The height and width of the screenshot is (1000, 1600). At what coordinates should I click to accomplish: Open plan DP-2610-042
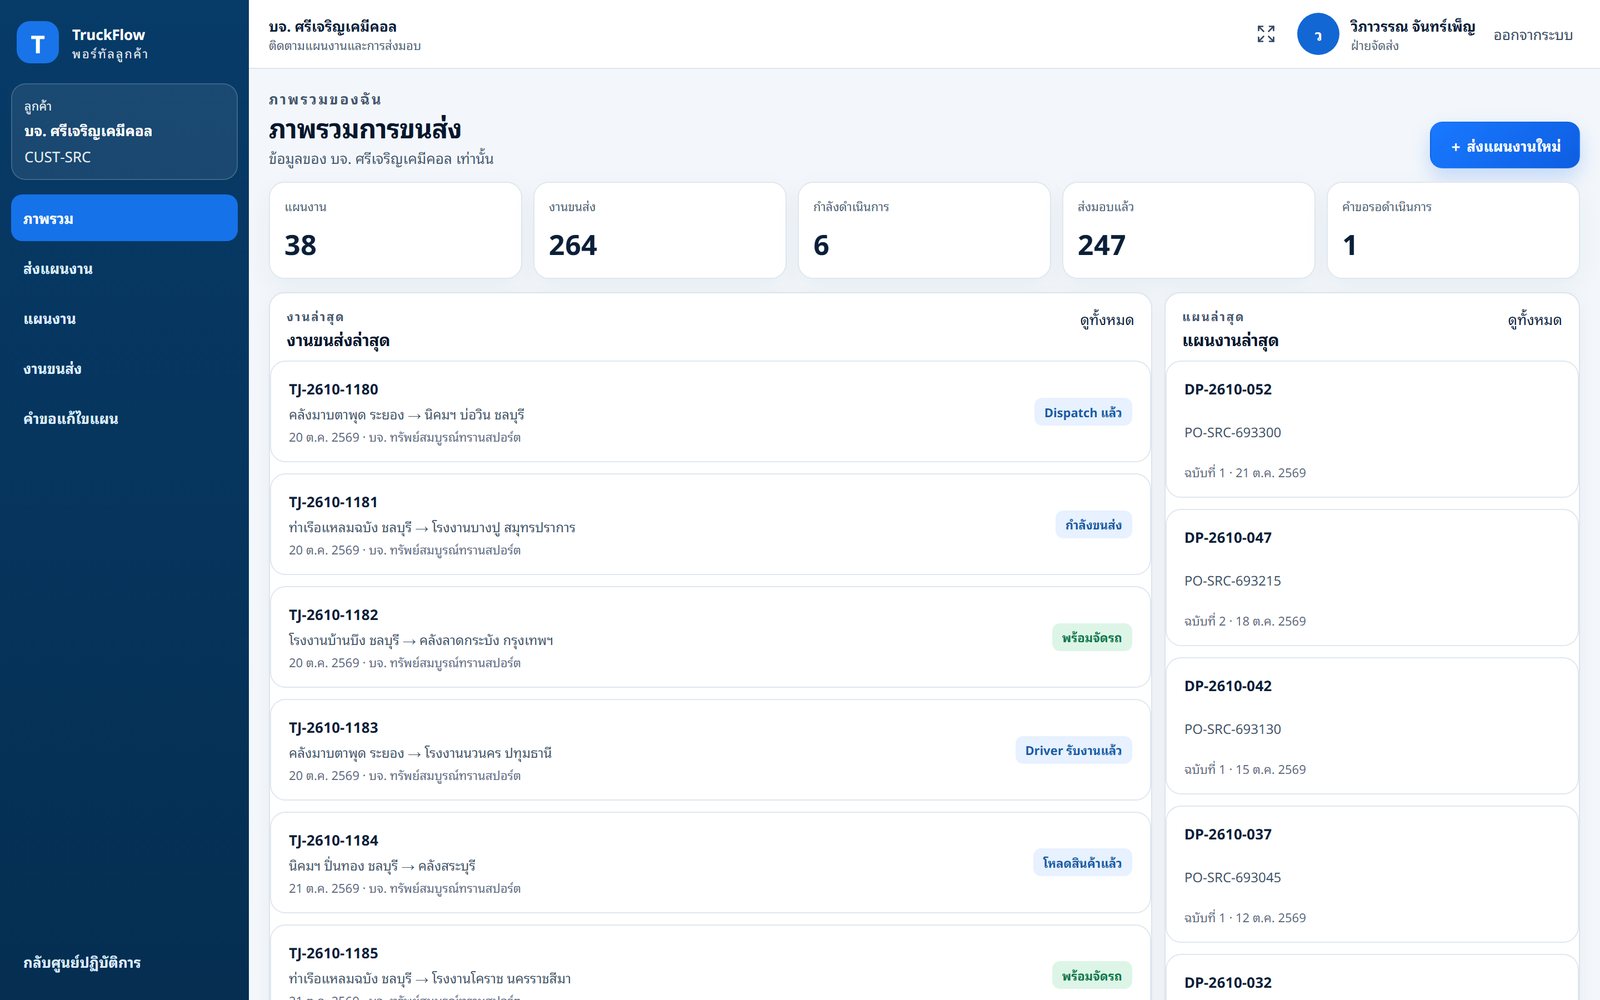(x=1372, y=726)
